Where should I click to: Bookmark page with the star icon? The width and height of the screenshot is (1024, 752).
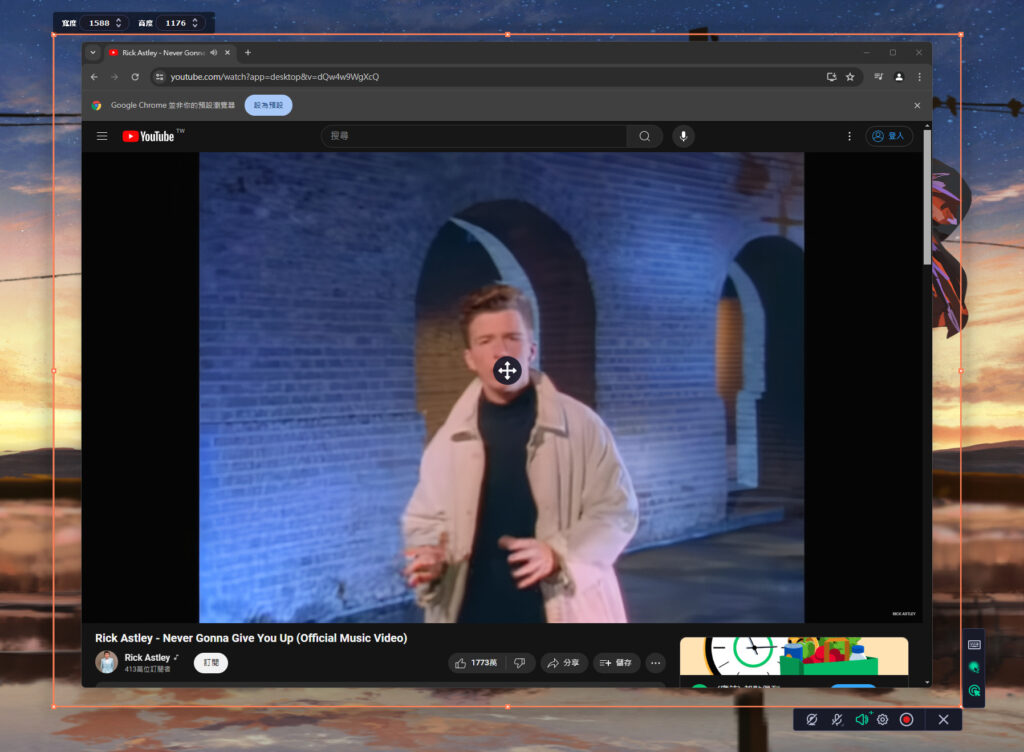point(850,77)
